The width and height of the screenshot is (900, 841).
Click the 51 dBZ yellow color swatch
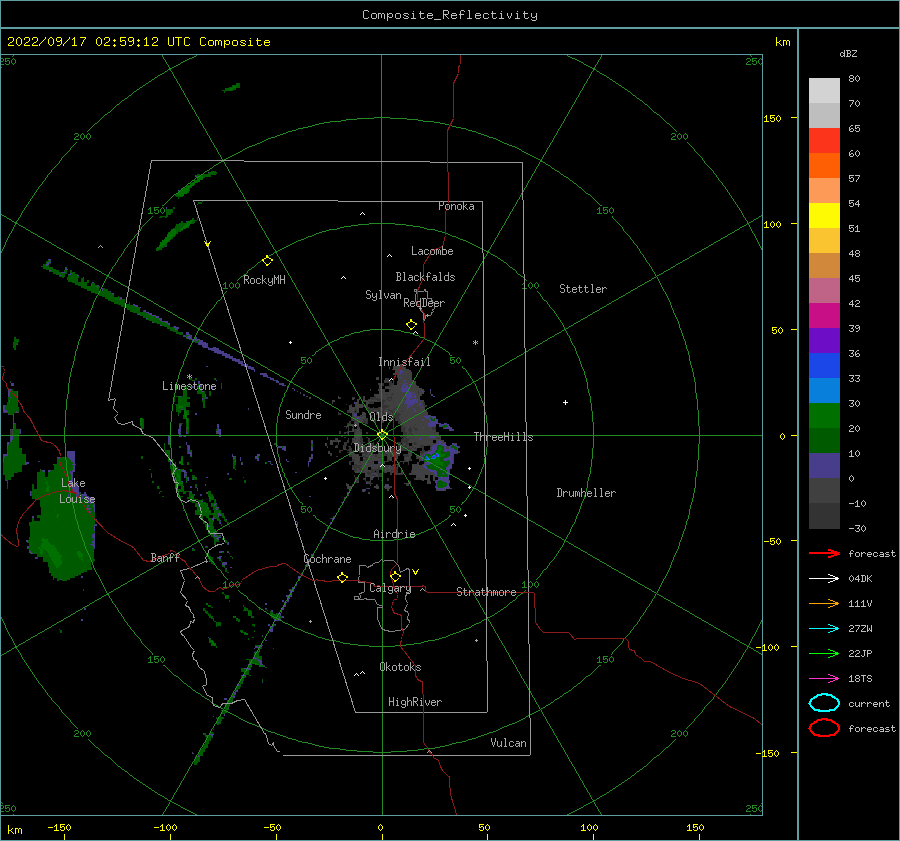click(x=824, y=216)
